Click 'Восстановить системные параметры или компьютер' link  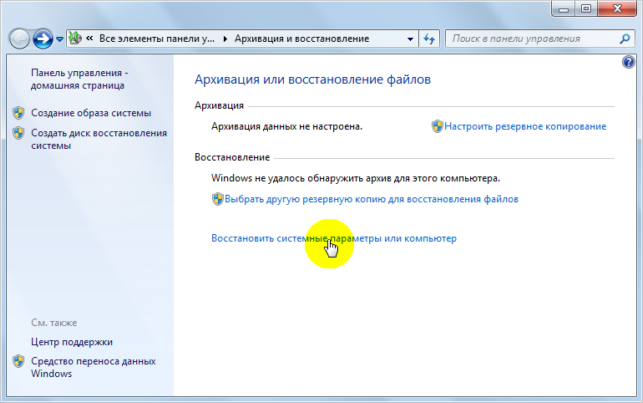pyautogui.click(x=334, y=238)
